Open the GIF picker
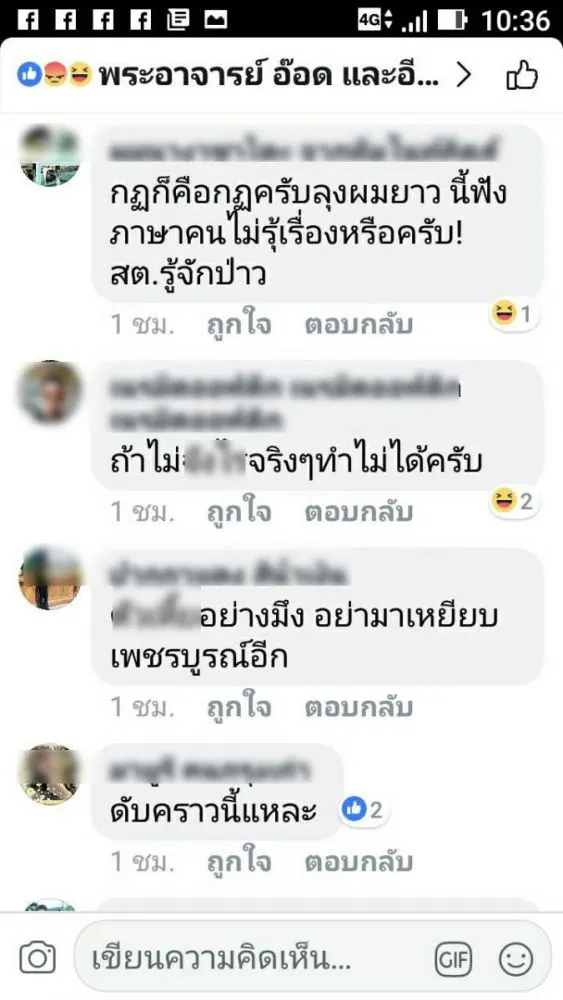Image resolution: width=563 pixels, height=1000 pixels. [x=453, y=958]
